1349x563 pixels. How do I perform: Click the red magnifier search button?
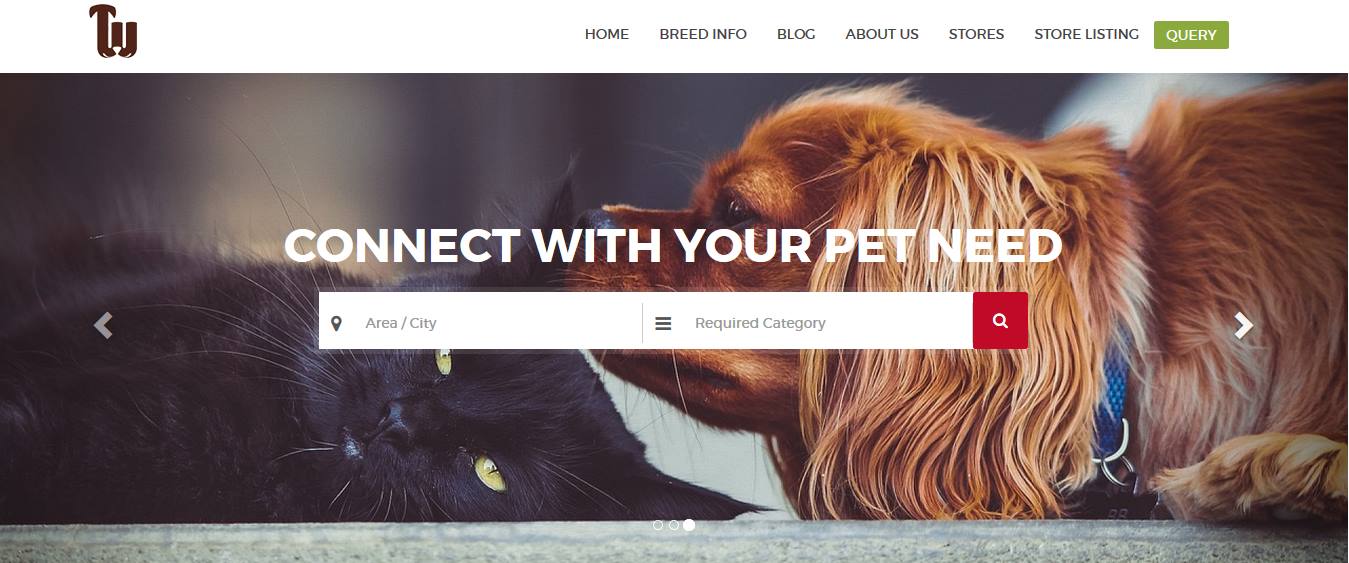pyautogui.click(x=1000, y=321)
